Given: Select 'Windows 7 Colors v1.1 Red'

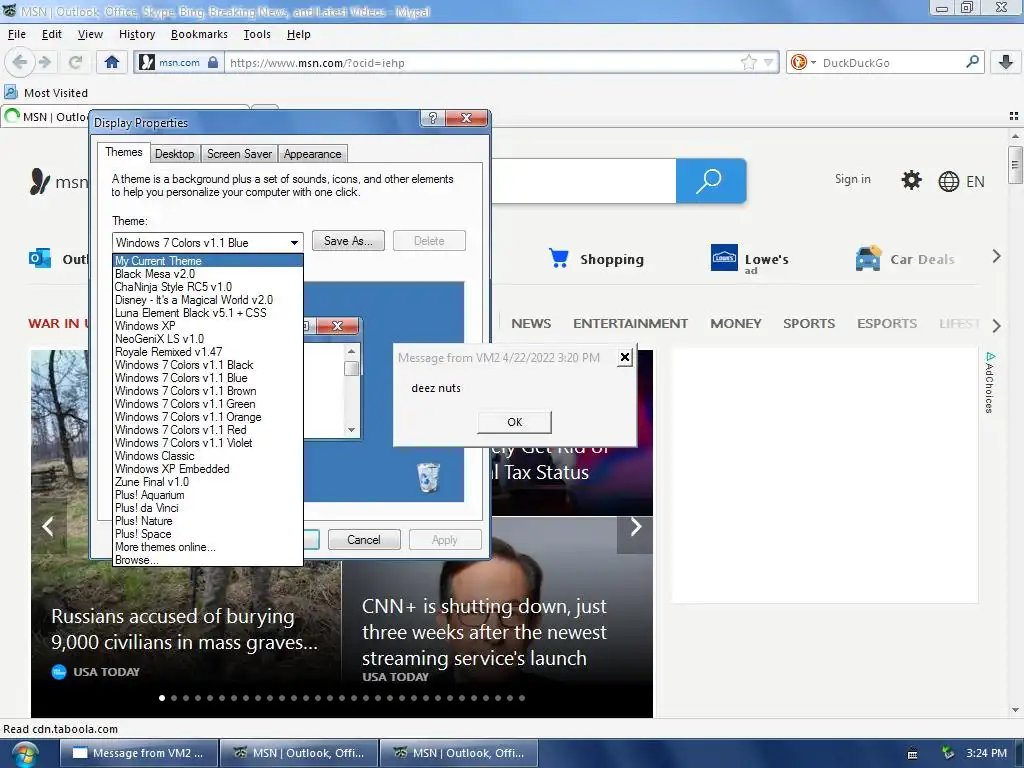Looking at the screenshot, I should (x=208, y=430).
